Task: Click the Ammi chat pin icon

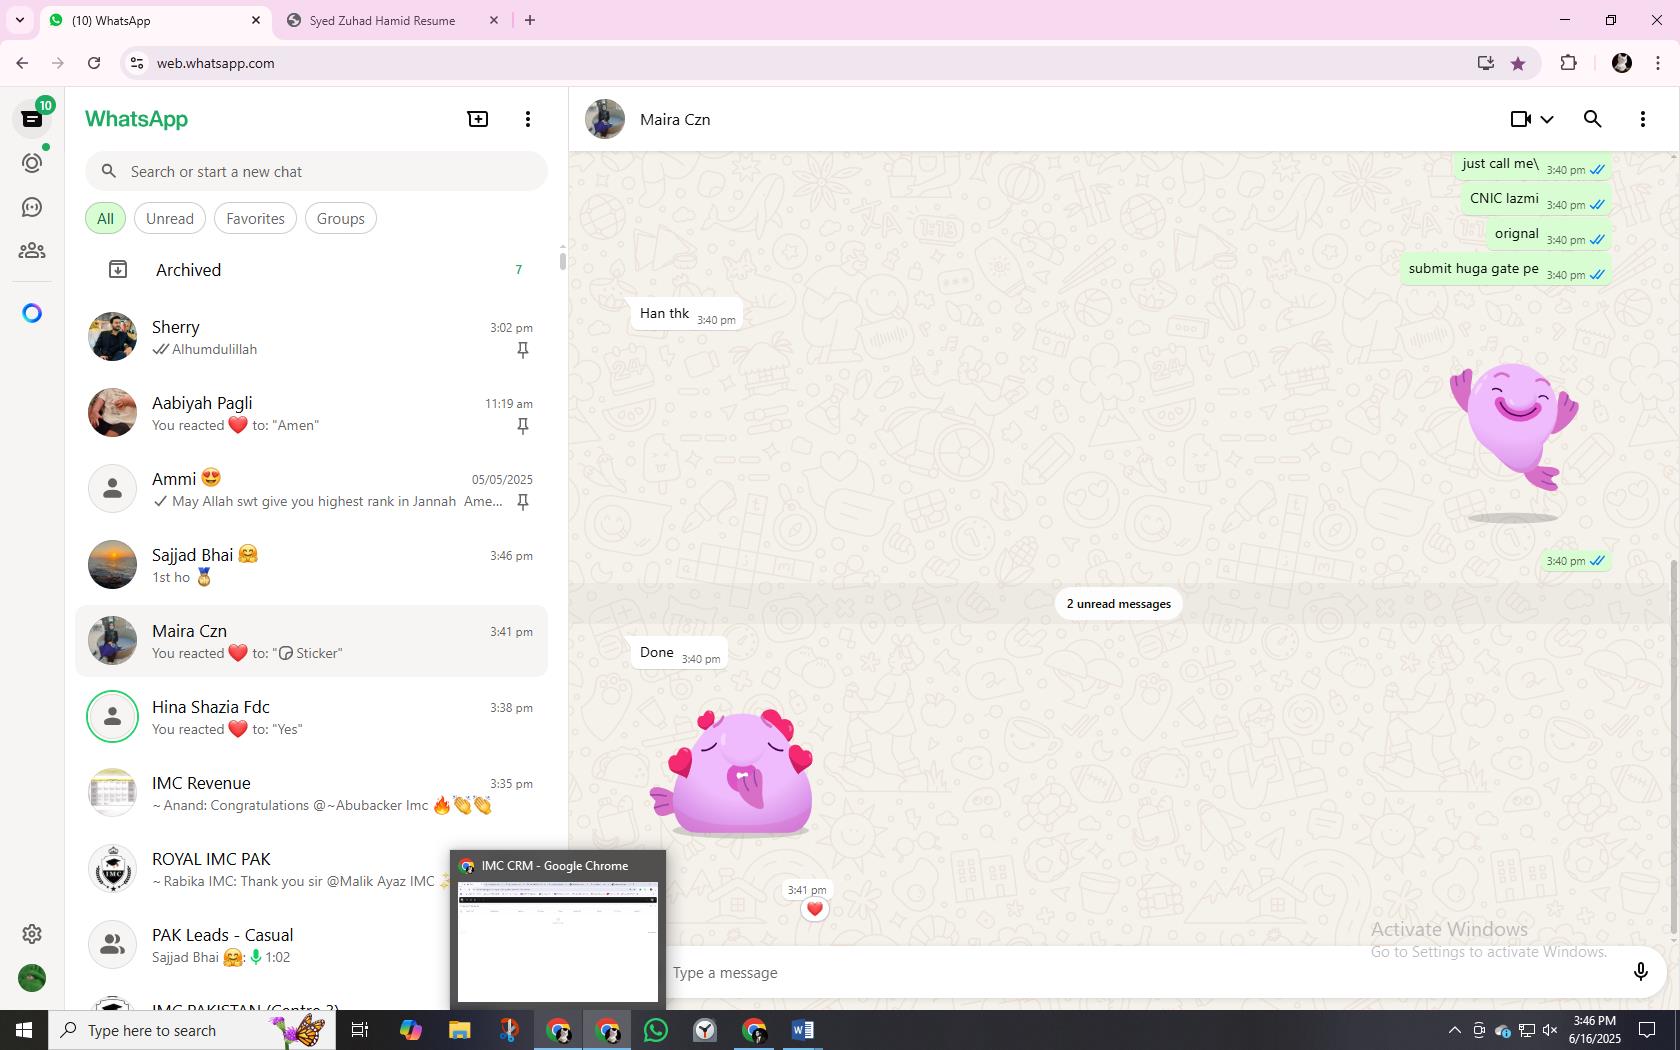Action: click(522, 502)
